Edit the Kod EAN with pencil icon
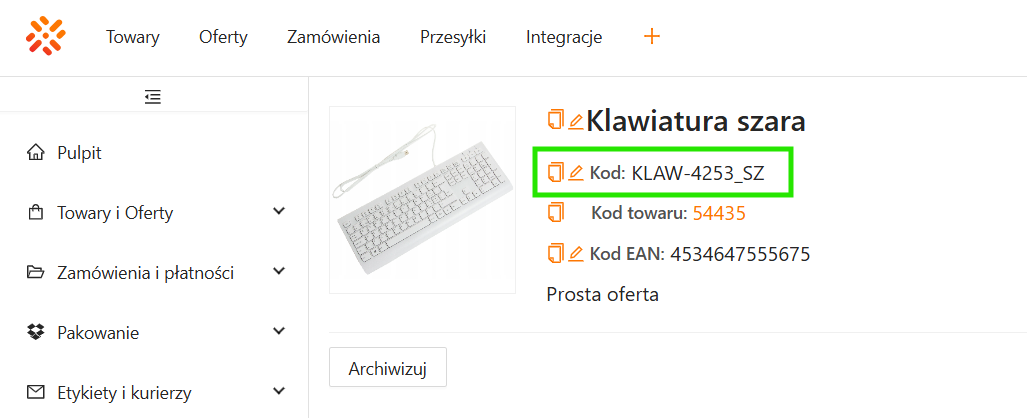Screen dimensions: 1027x418 (x=575, y=254)
